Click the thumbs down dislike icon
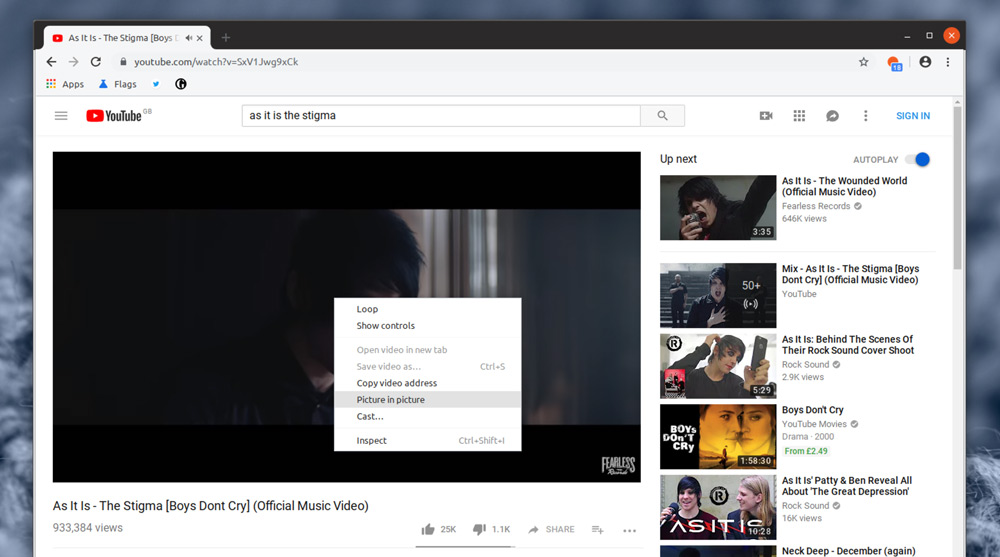Viewport: 1000px width, 557px height. pyautogui.click(x=479, y=529)
